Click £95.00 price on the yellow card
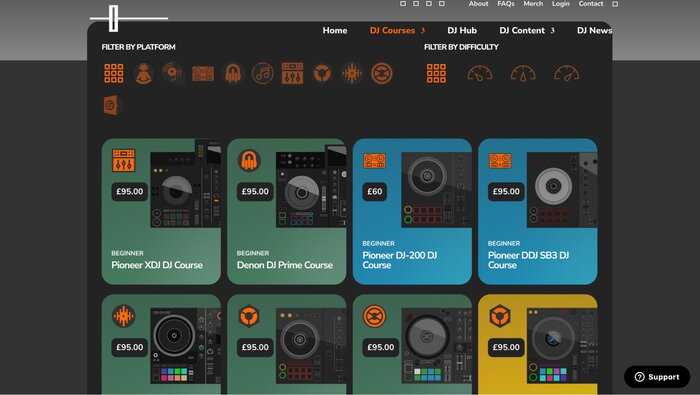This screenshot has height=395, width=700. pos(506,347)
